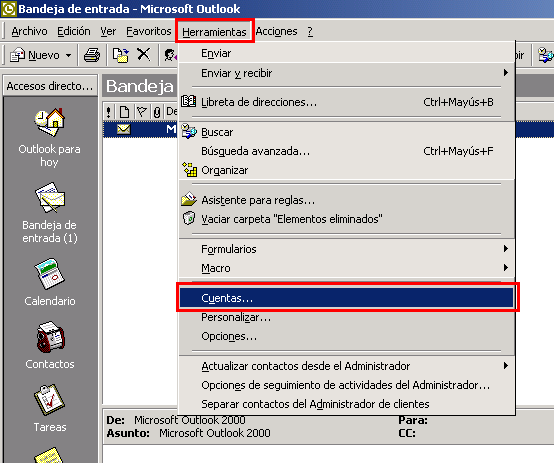Open the Tareas shortcut
The height and width of the screenshot is (463, 554).
coord(49,409)
